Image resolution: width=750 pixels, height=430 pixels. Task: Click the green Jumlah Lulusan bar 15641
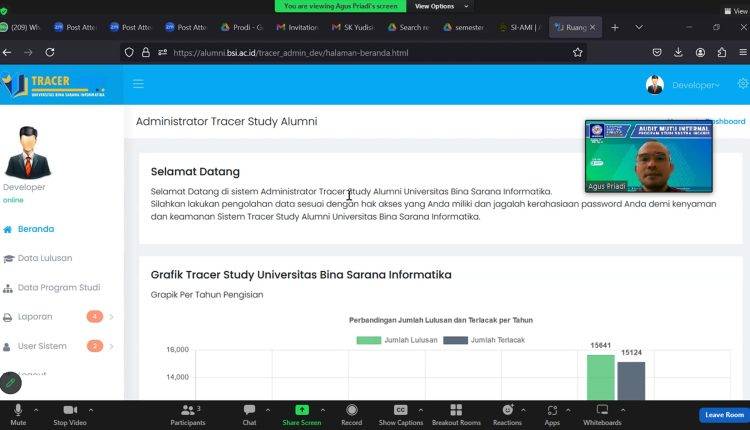(601, 377)
